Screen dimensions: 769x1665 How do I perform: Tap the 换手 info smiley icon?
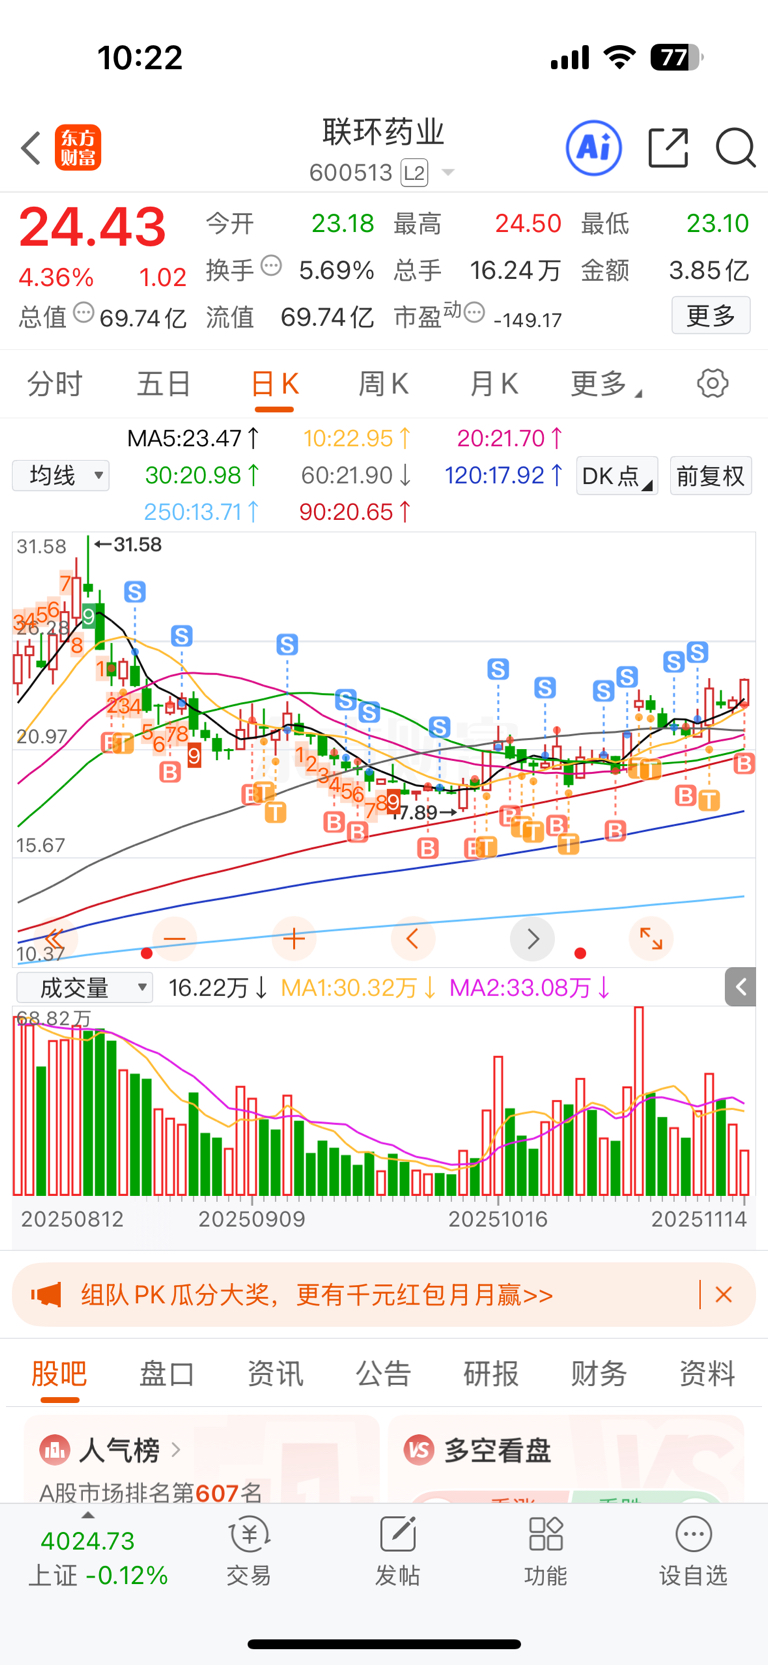point(271,266)
